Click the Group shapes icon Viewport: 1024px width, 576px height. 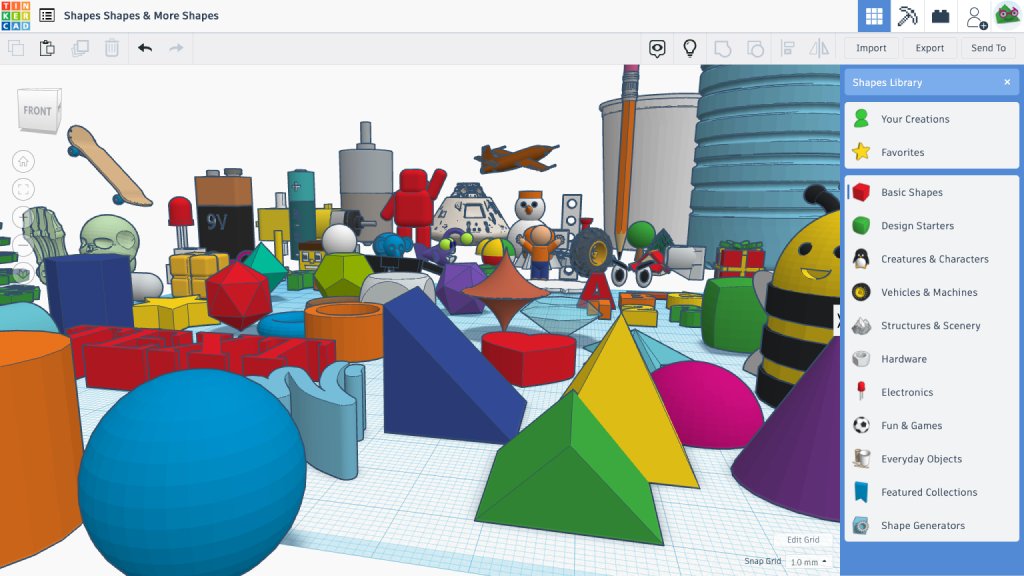pos(723,47)
